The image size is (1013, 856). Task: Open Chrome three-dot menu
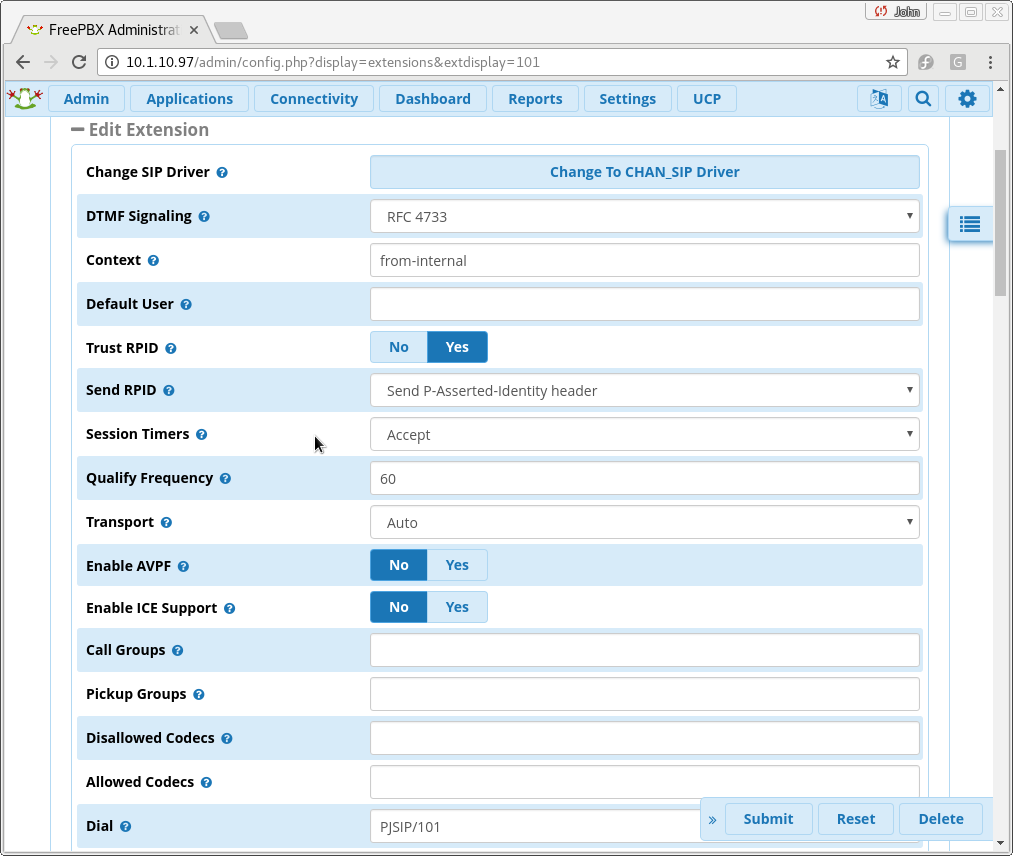point(990,62)
